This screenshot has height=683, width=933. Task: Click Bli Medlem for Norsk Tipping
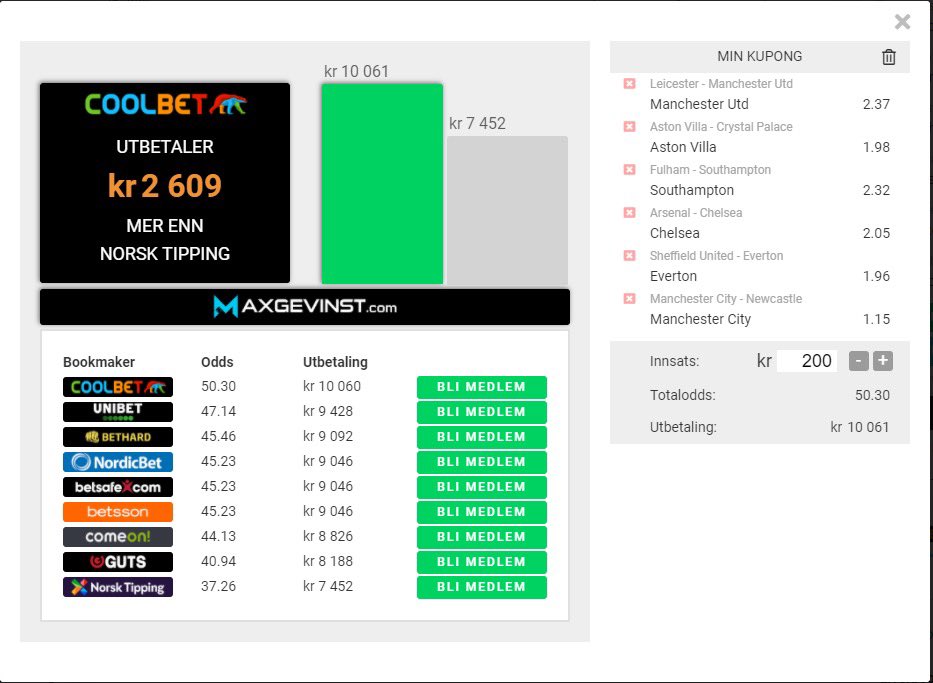[481, 587]
